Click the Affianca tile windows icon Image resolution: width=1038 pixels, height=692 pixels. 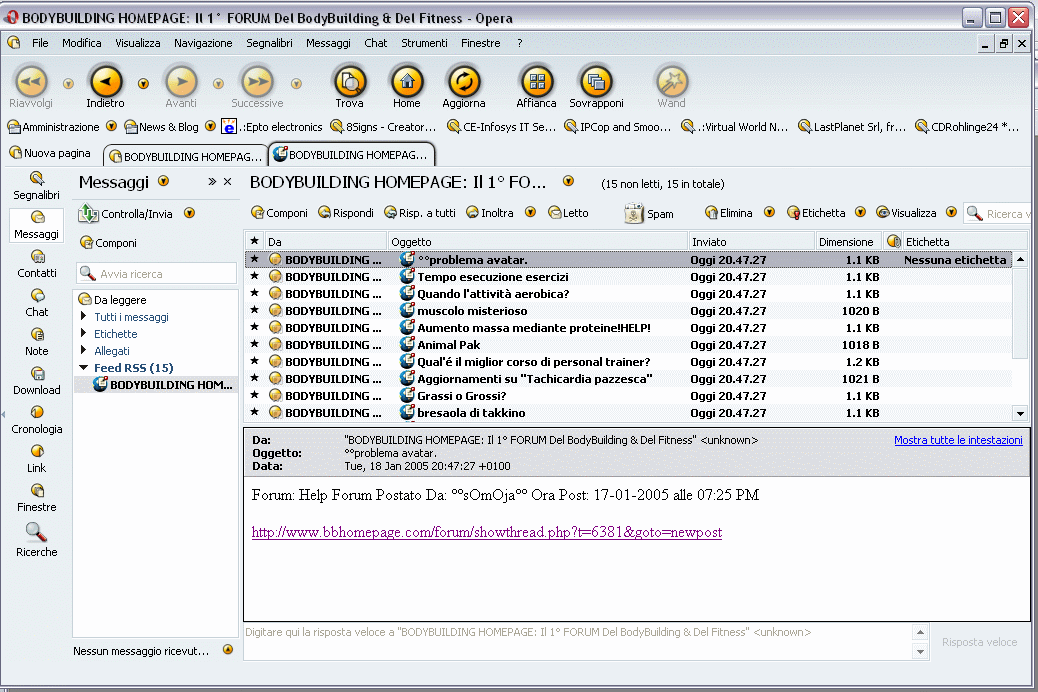[536, 82]
